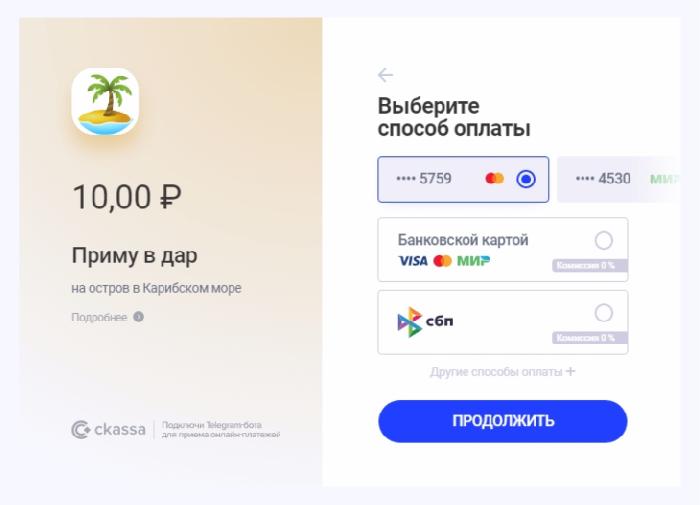Open the Telegram bot connection link
This screenshot has height=505, width=700.
pos(221,430)
